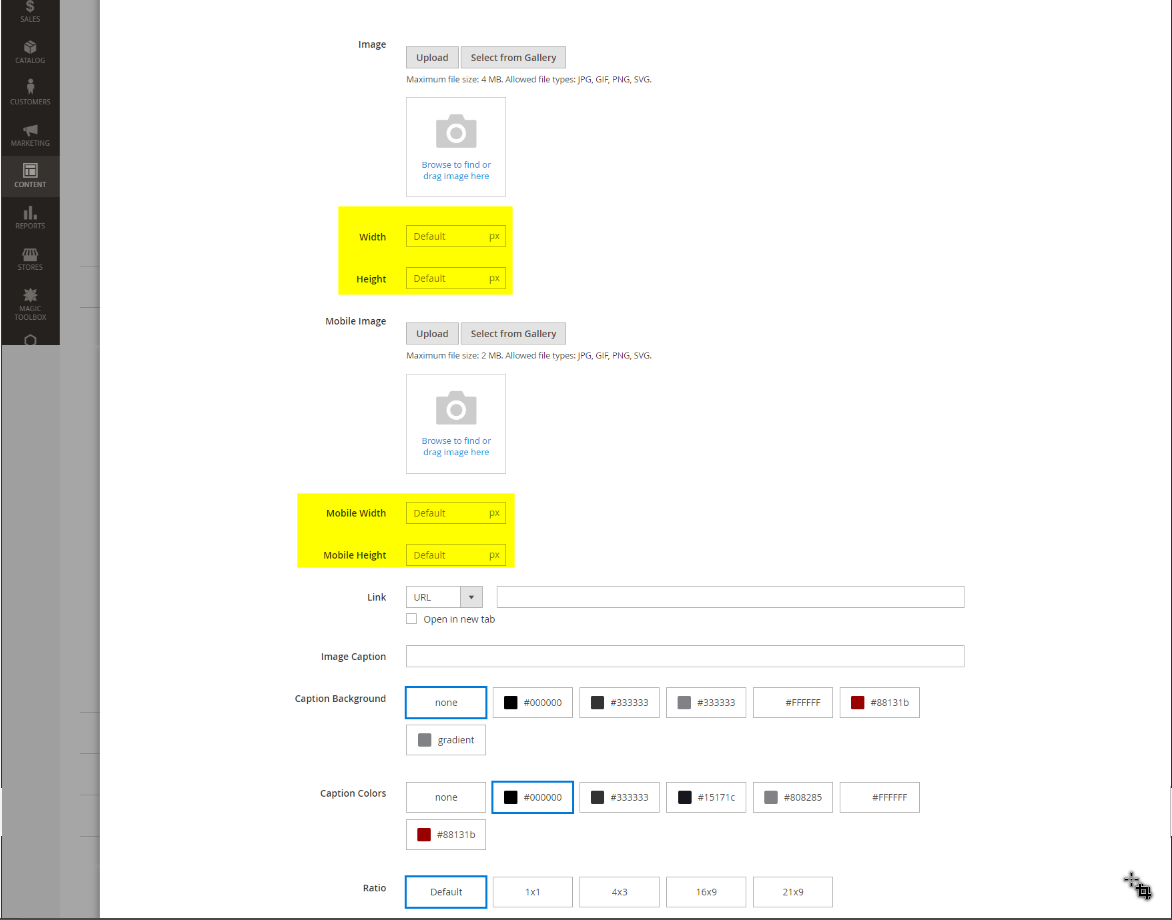Focus the Width input field
Image resolution: width=1172 pixels, height=920 pixels.
click(x=456, y=236)
